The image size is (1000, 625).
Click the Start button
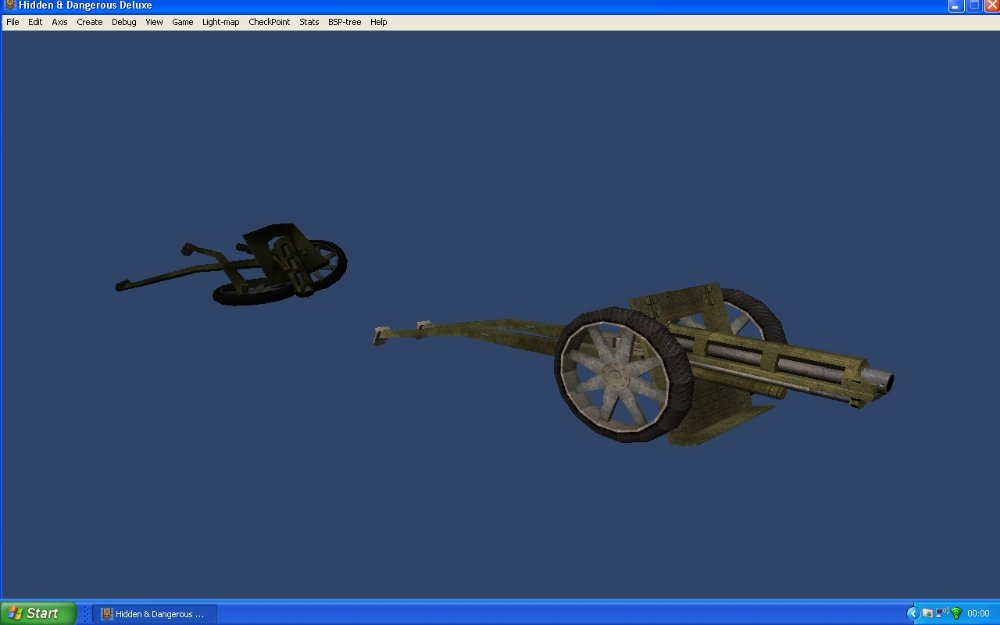tap(38, 614)
